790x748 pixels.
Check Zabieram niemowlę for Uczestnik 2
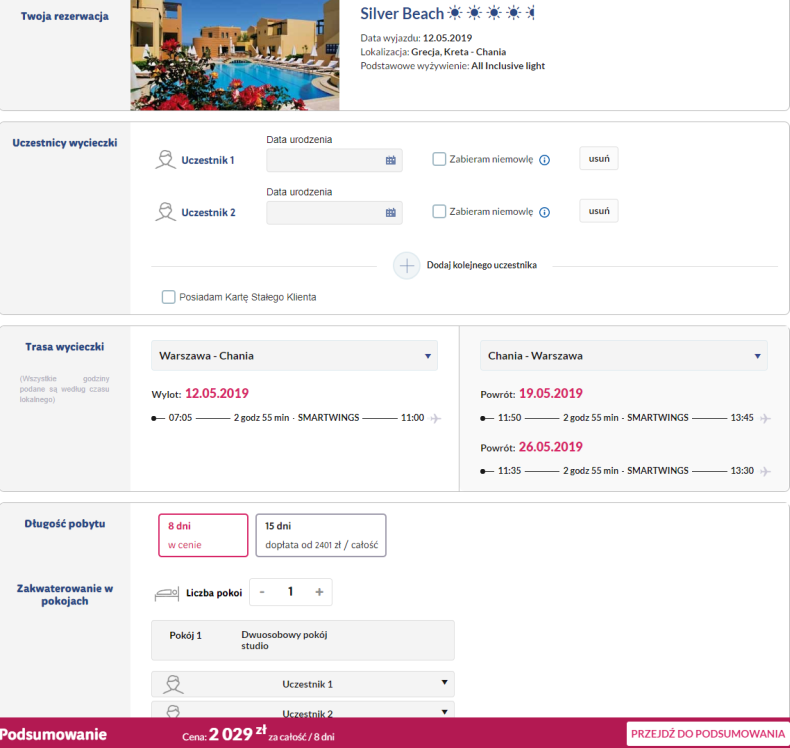439,212
